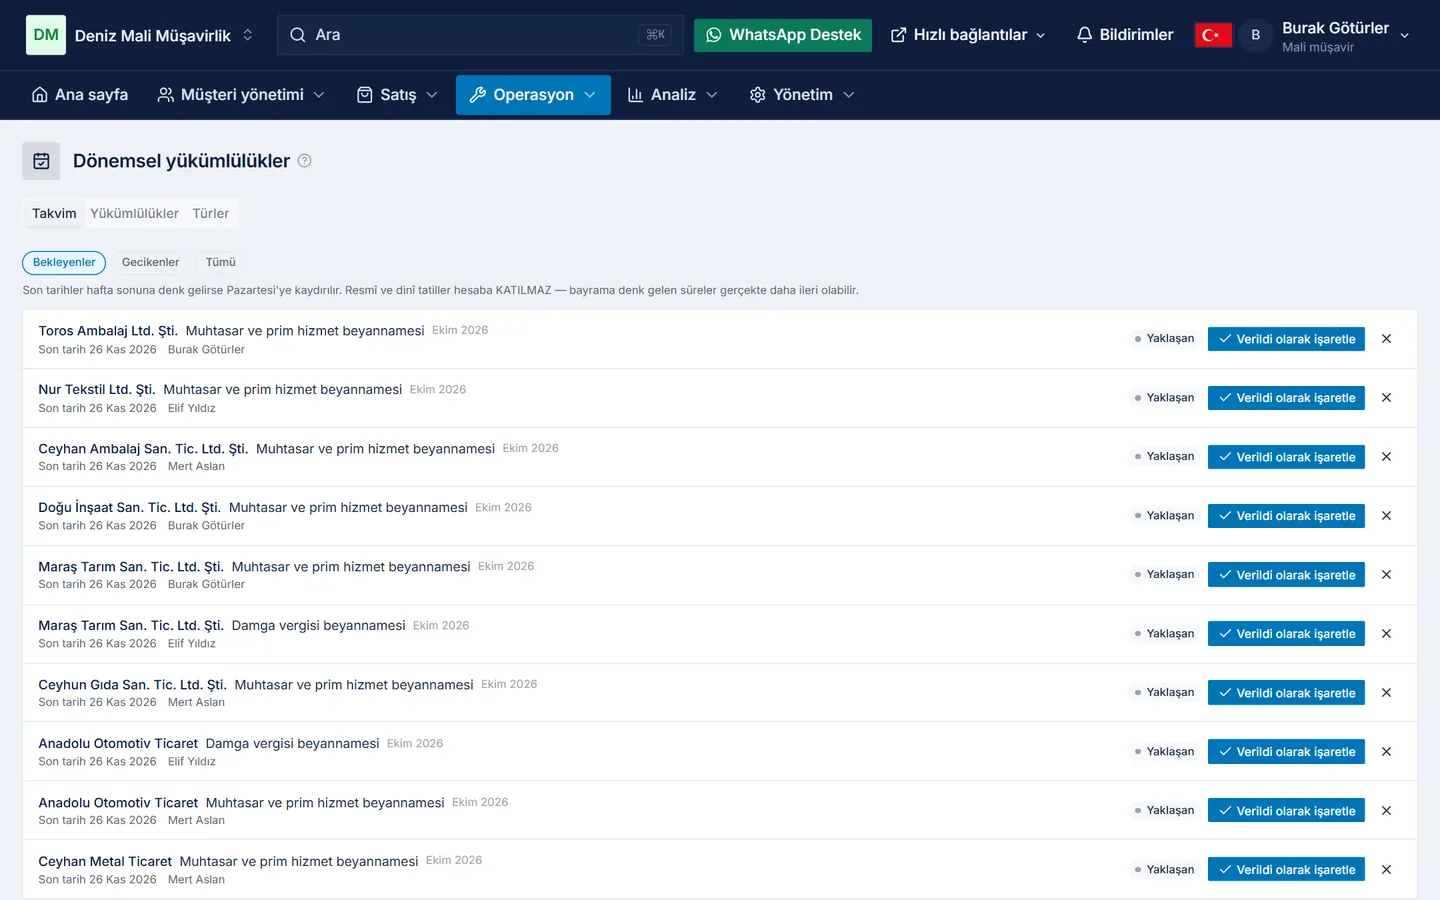Select the Gecikenler filter
Screen dimensions: 1440x900
click(x=150, y=262)
